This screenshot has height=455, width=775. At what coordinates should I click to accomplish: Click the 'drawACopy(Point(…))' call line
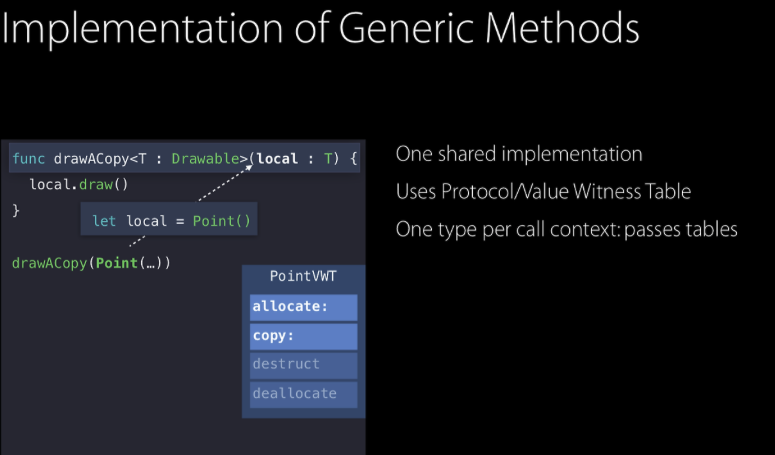coord(91,263)
